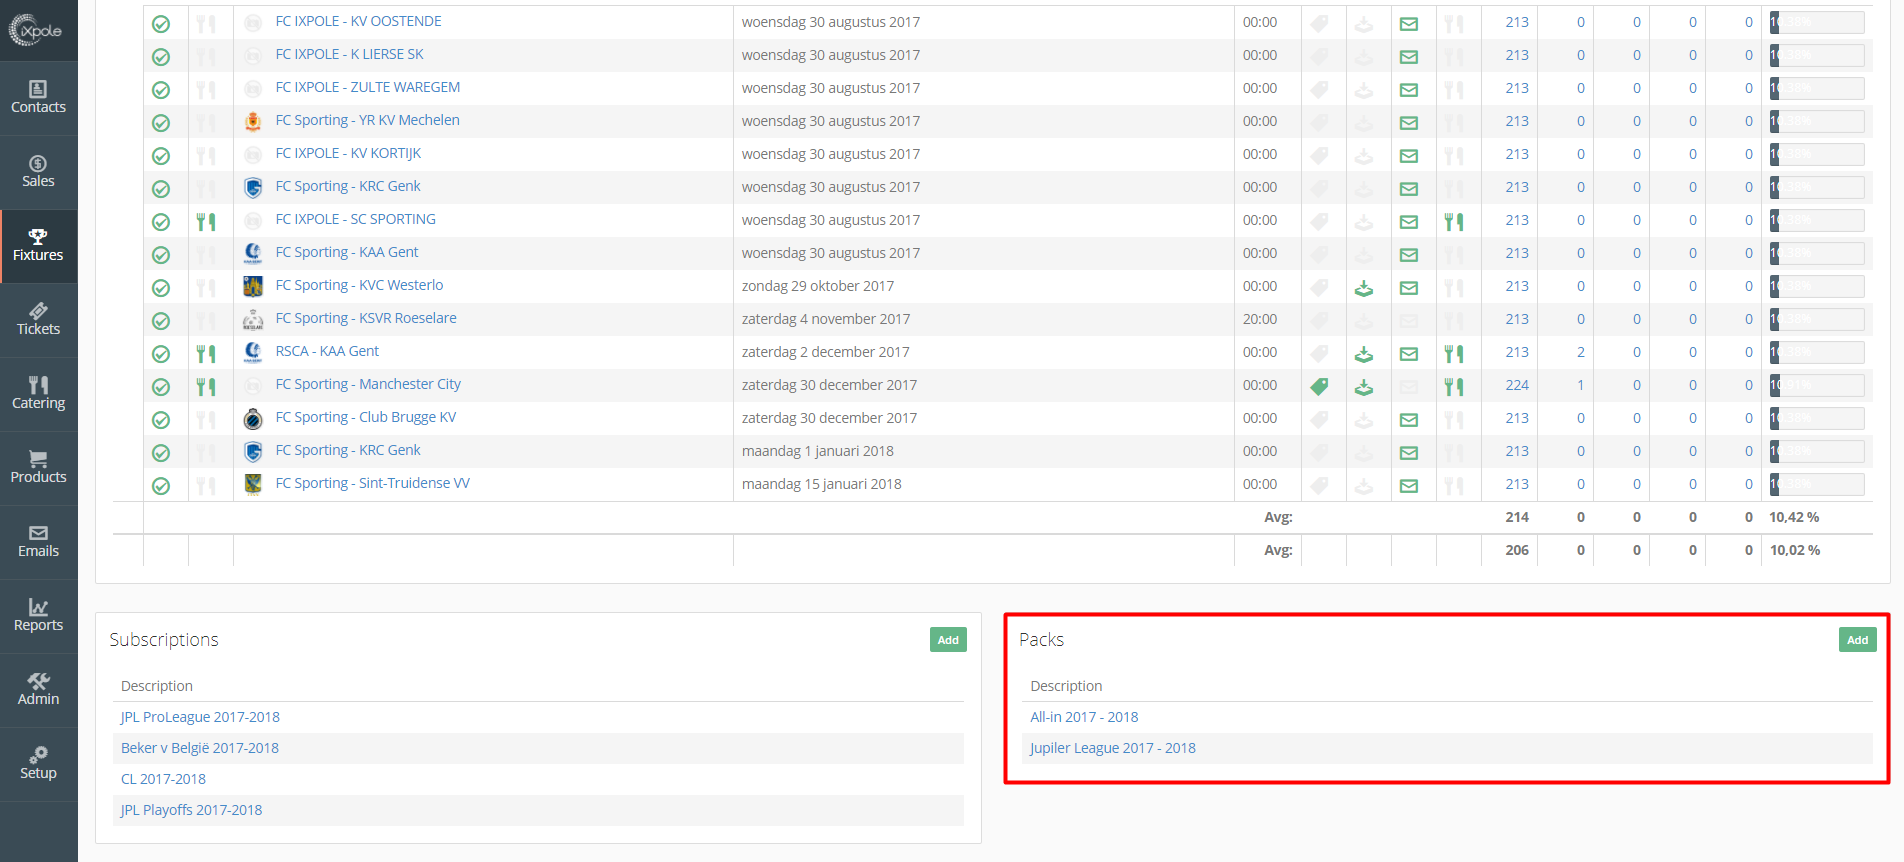Click download icon for KVC Westerlo fixture
1904x862 pixels.
tap(1364, 289)
